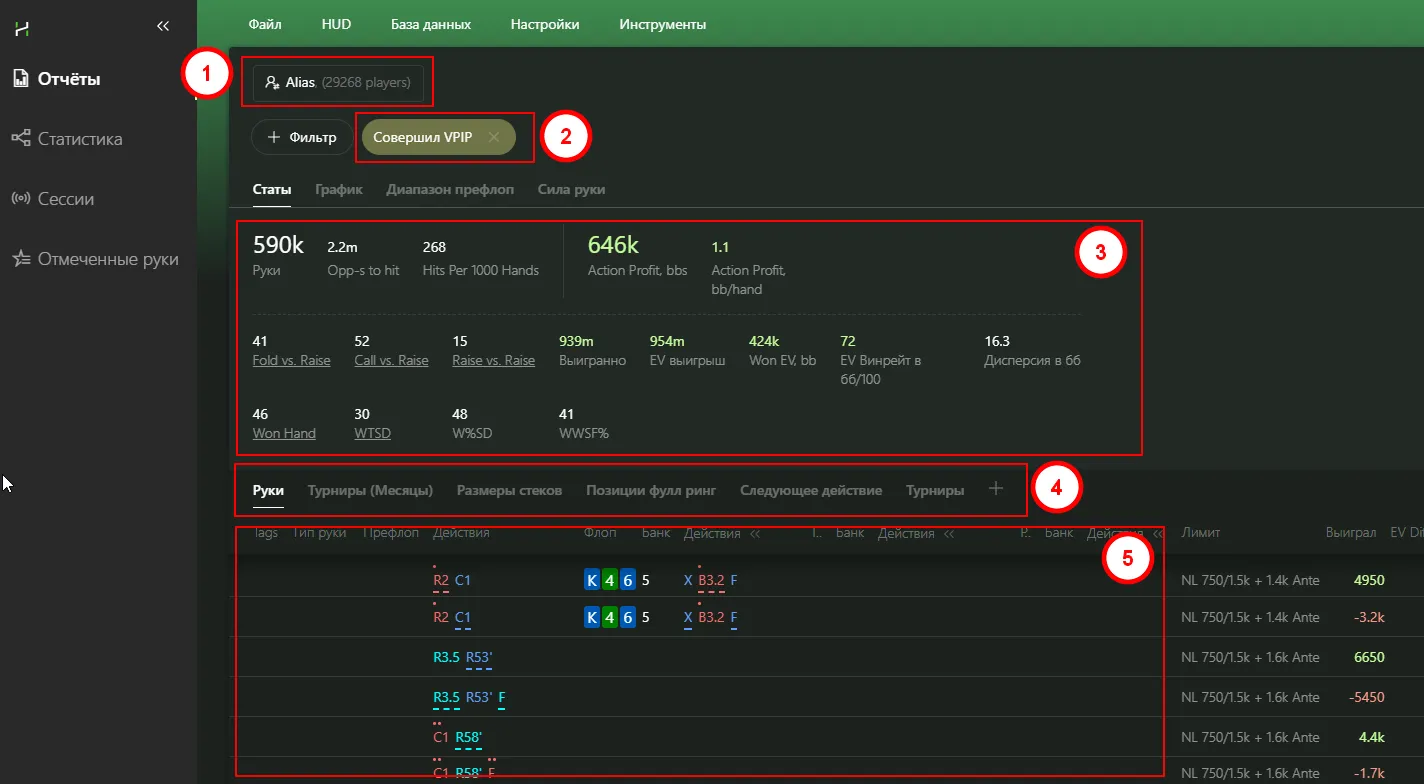Click the Фильтр add button
This screenshot has height=784, width=1424.
pos(302,138)
